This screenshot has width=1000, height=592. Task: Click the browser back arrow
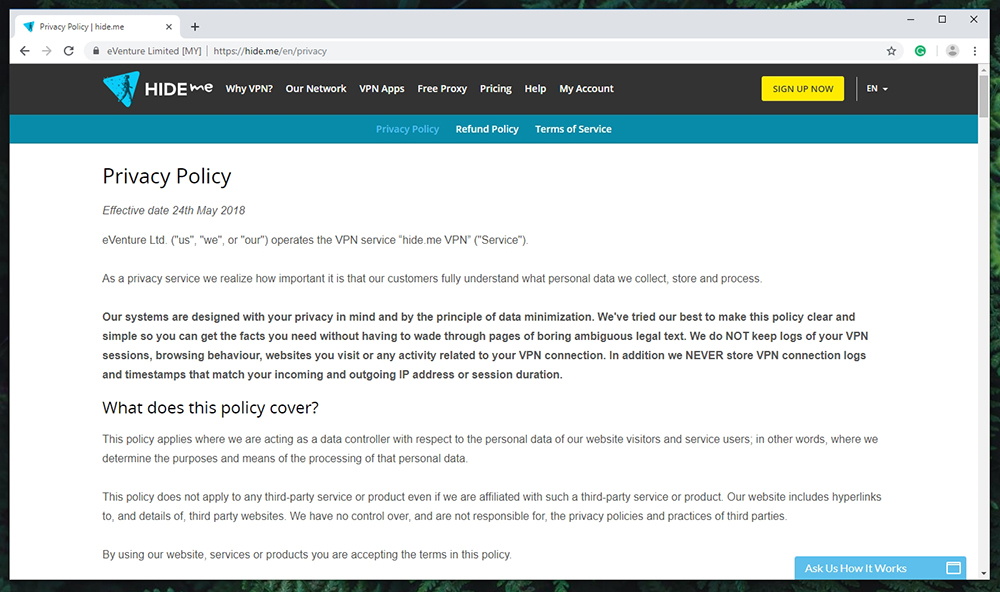(x=24, y=51)
